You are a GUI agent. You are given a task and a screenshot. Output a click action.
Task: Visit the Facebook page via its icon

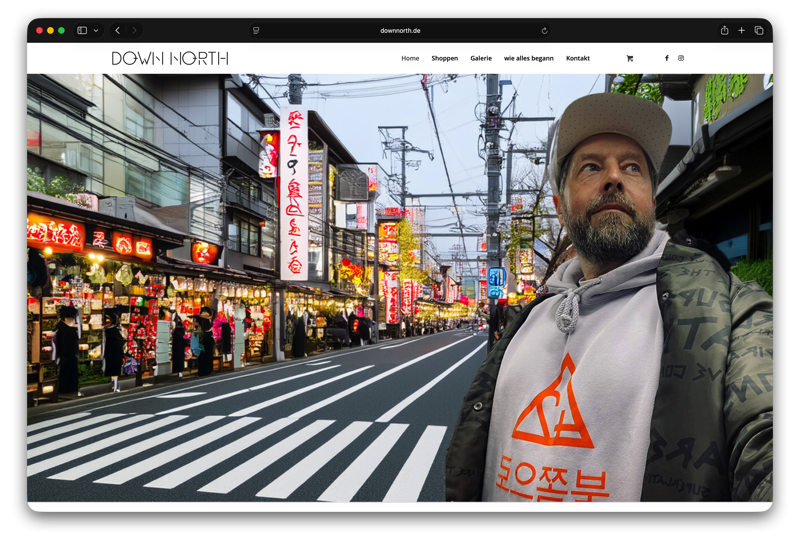coord(667,58)
